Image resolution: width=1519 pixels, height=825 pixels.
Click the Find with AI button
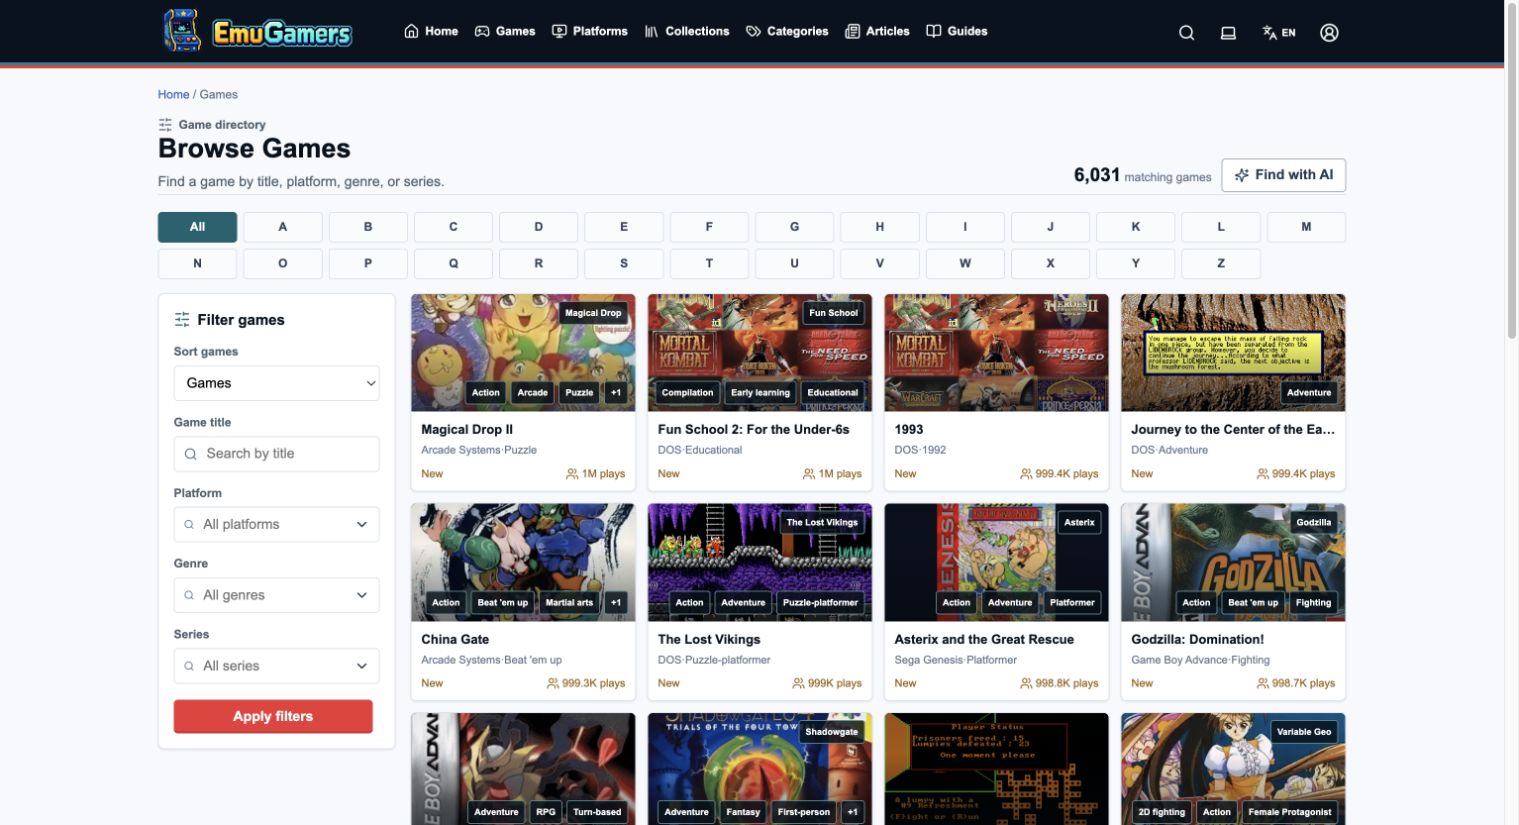coord(1284,175)
